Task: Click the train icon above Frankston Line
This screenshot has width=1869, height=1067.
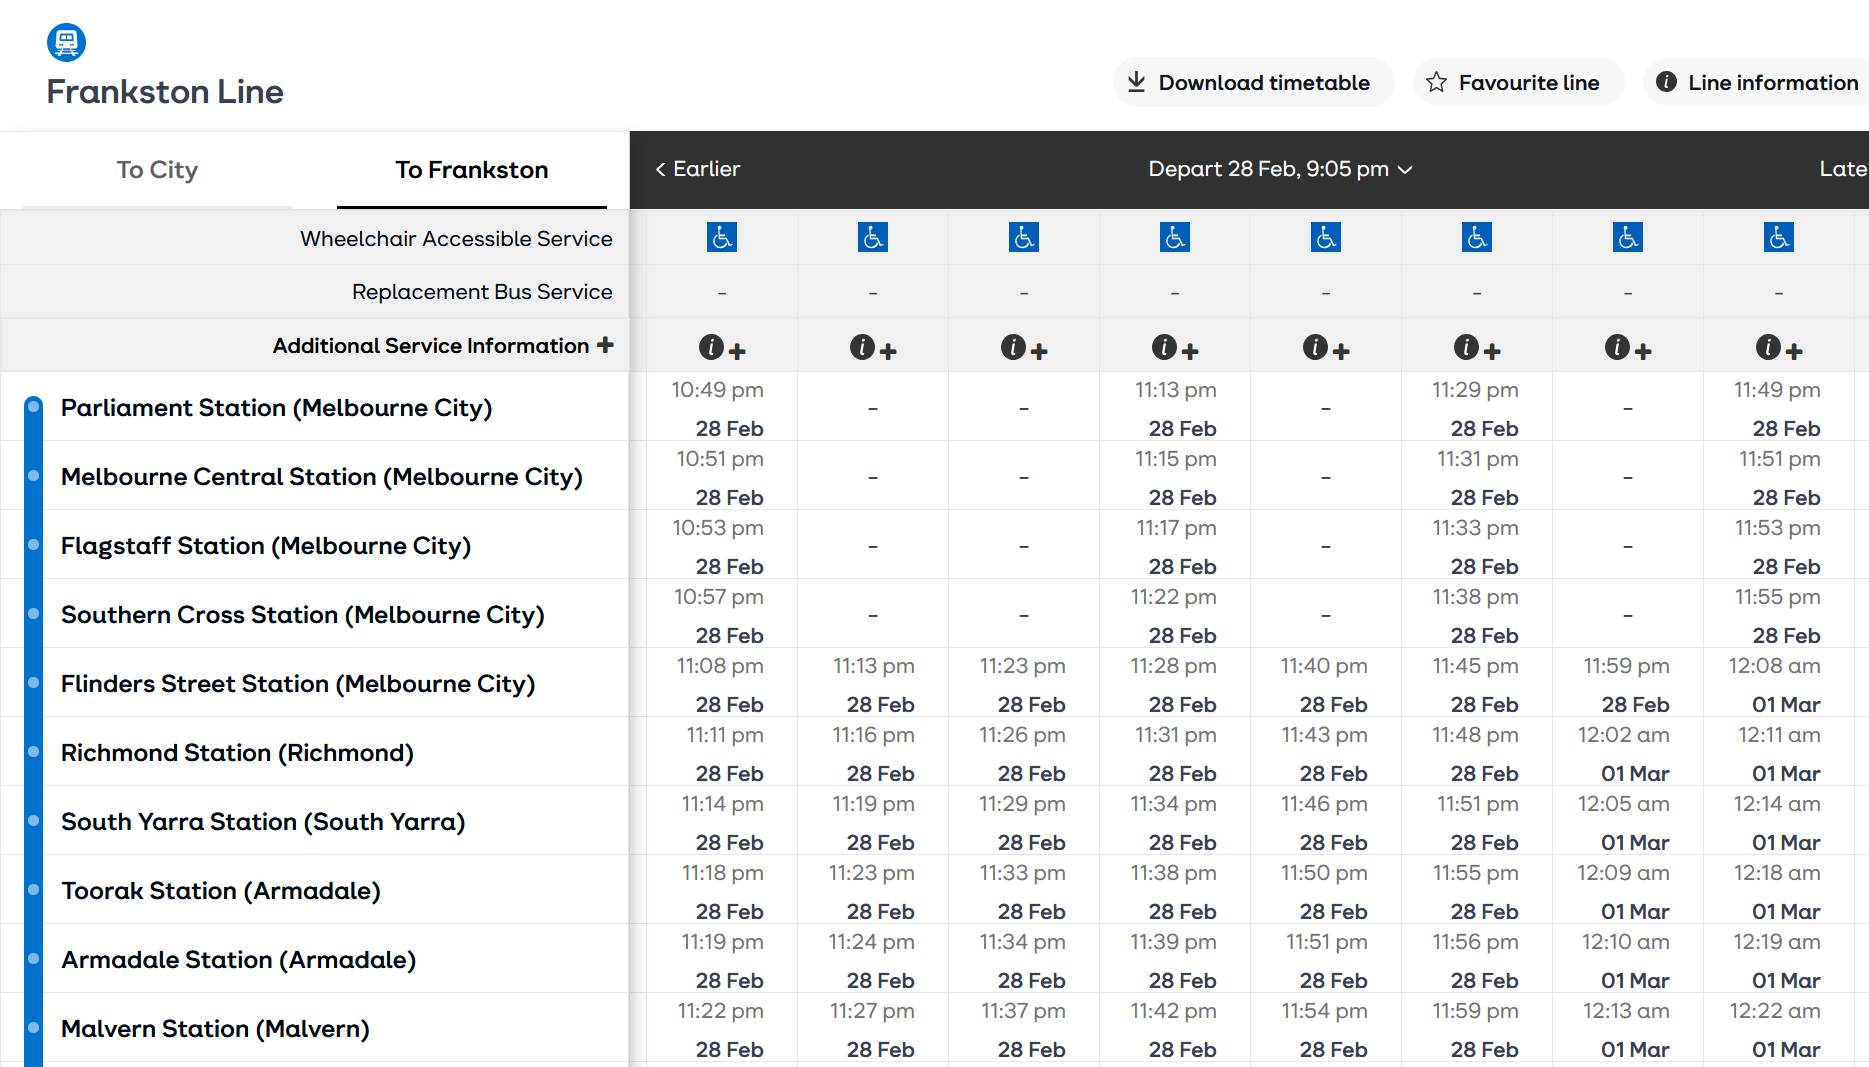Action: point(66,42)
